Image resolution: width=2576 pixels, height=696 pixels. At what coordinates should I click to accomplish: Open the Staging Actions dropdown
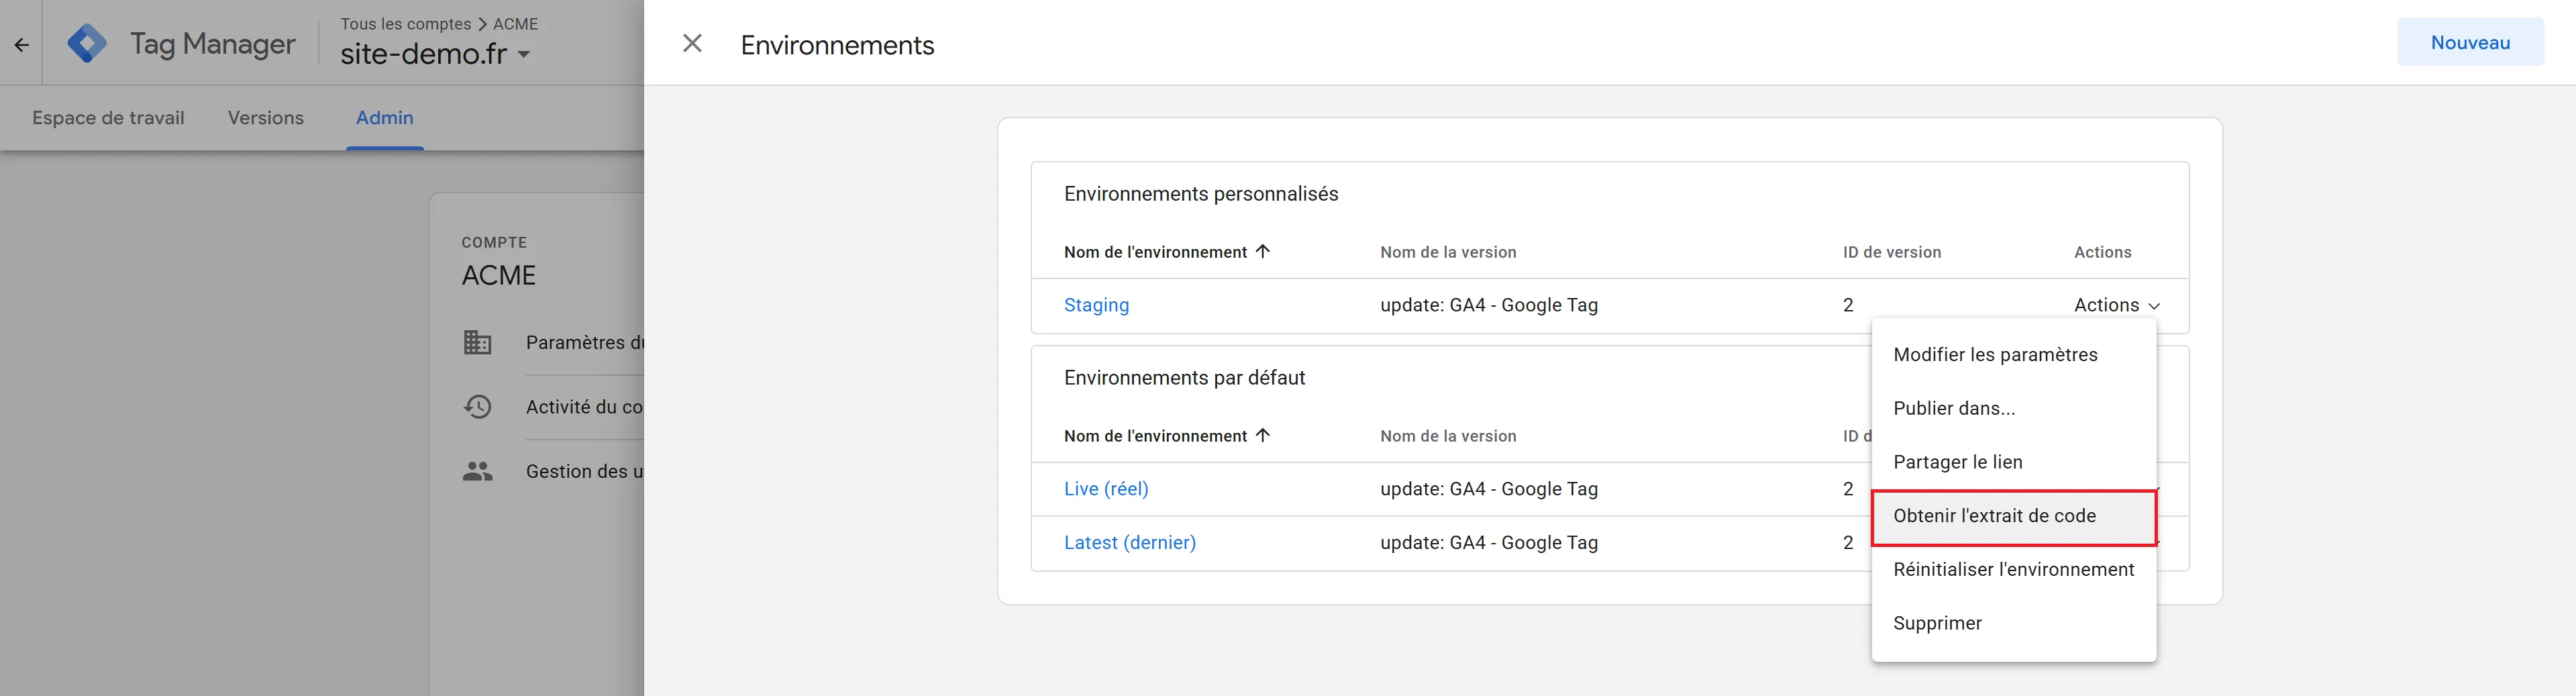click(2116, 305)
